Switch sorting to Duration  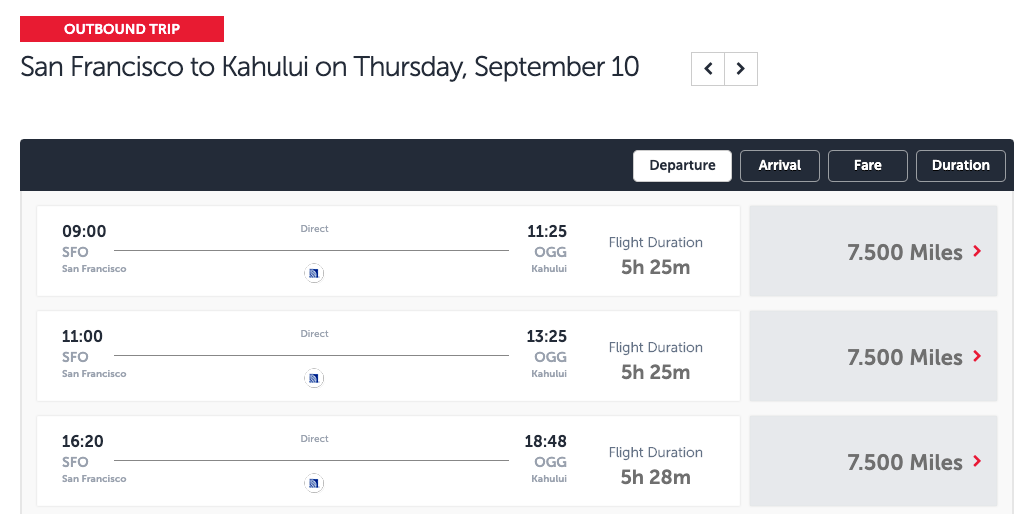[x=961, y=166]
